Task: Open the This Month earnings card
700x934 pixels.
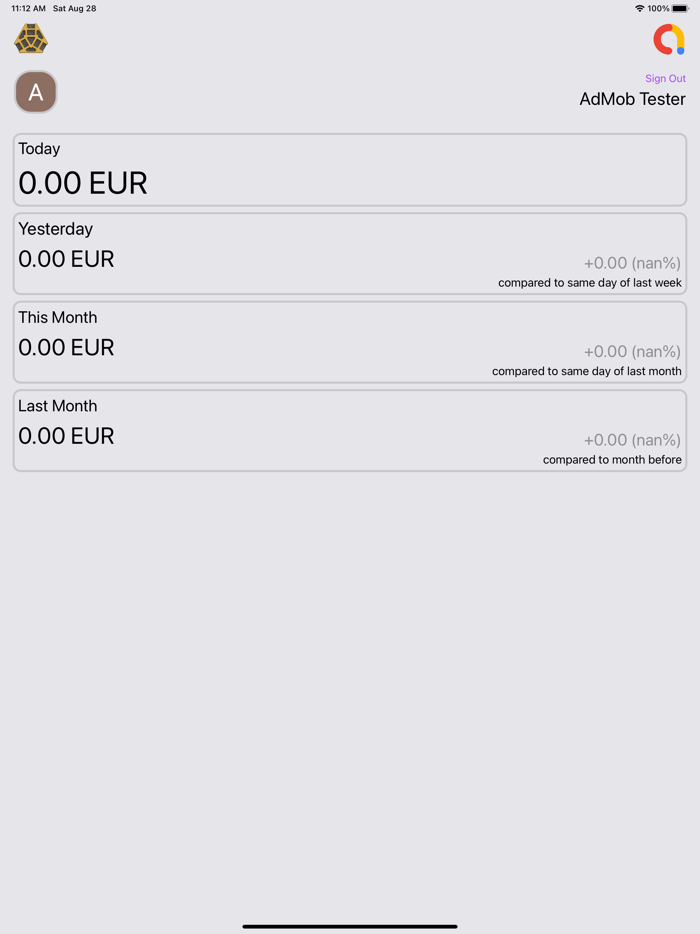Action: (349, 341)
